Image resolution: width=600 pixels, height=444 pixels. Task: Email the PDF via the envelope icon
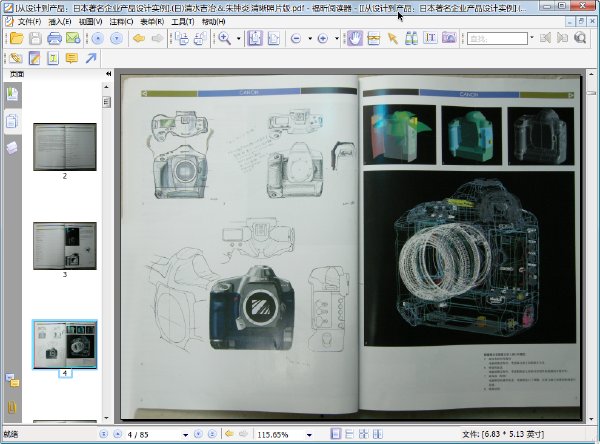[73, 38]
